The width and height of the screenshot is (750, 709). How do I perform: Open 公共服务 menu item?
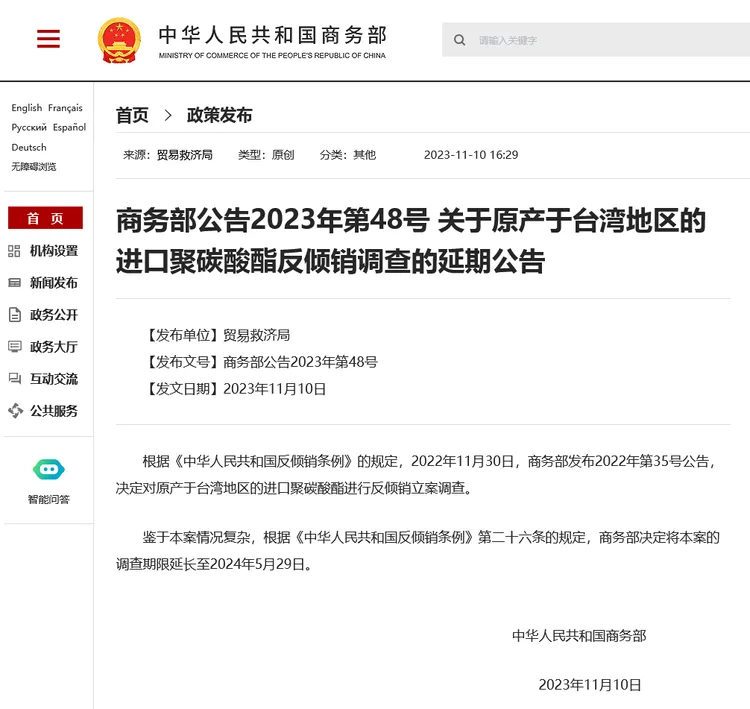54,411
